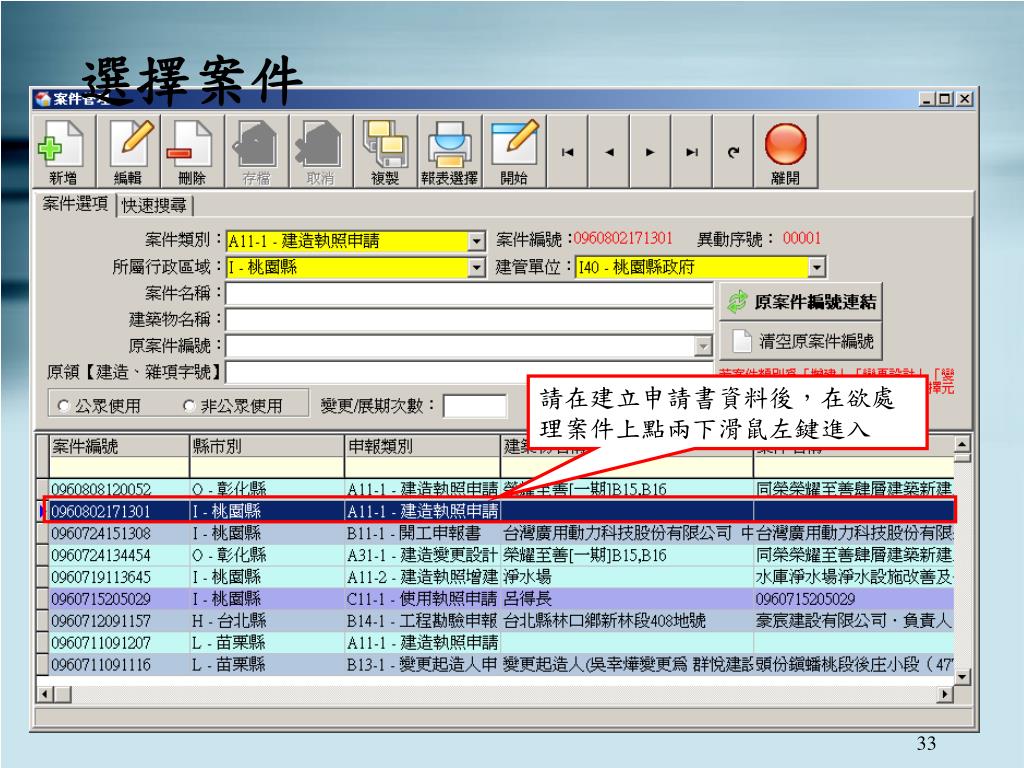Select row 0960712091157
Image resolution: width=1024 pixels, height=768 pixels.
[501, 621]
